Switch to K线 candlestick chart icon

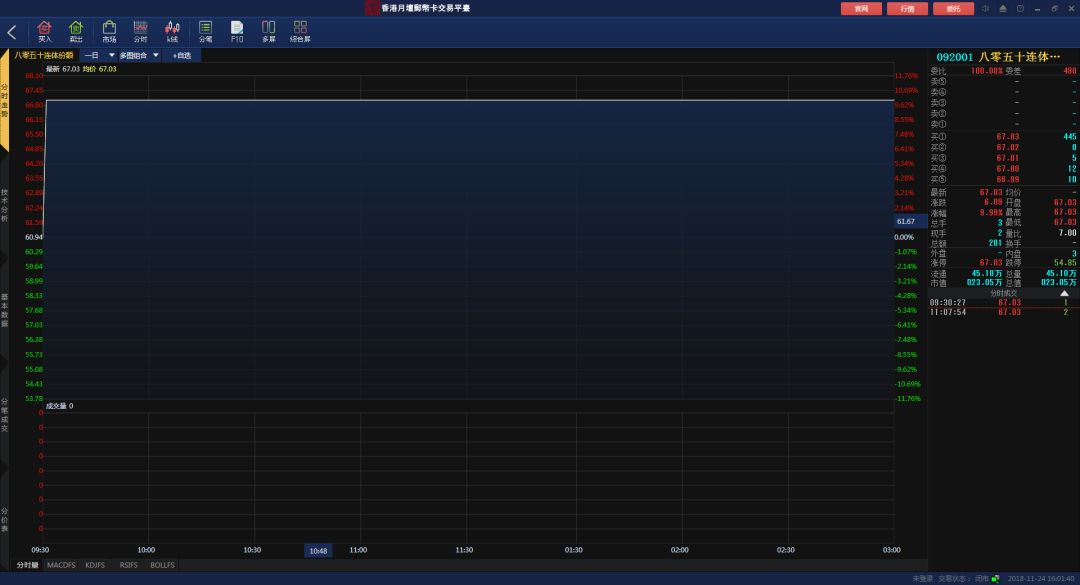pos(172,31)
